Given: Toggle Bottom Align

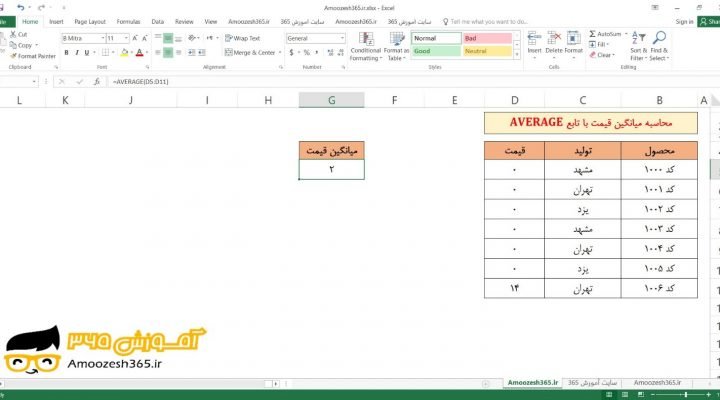Looking at the screenshot, I should pos(178,38).
